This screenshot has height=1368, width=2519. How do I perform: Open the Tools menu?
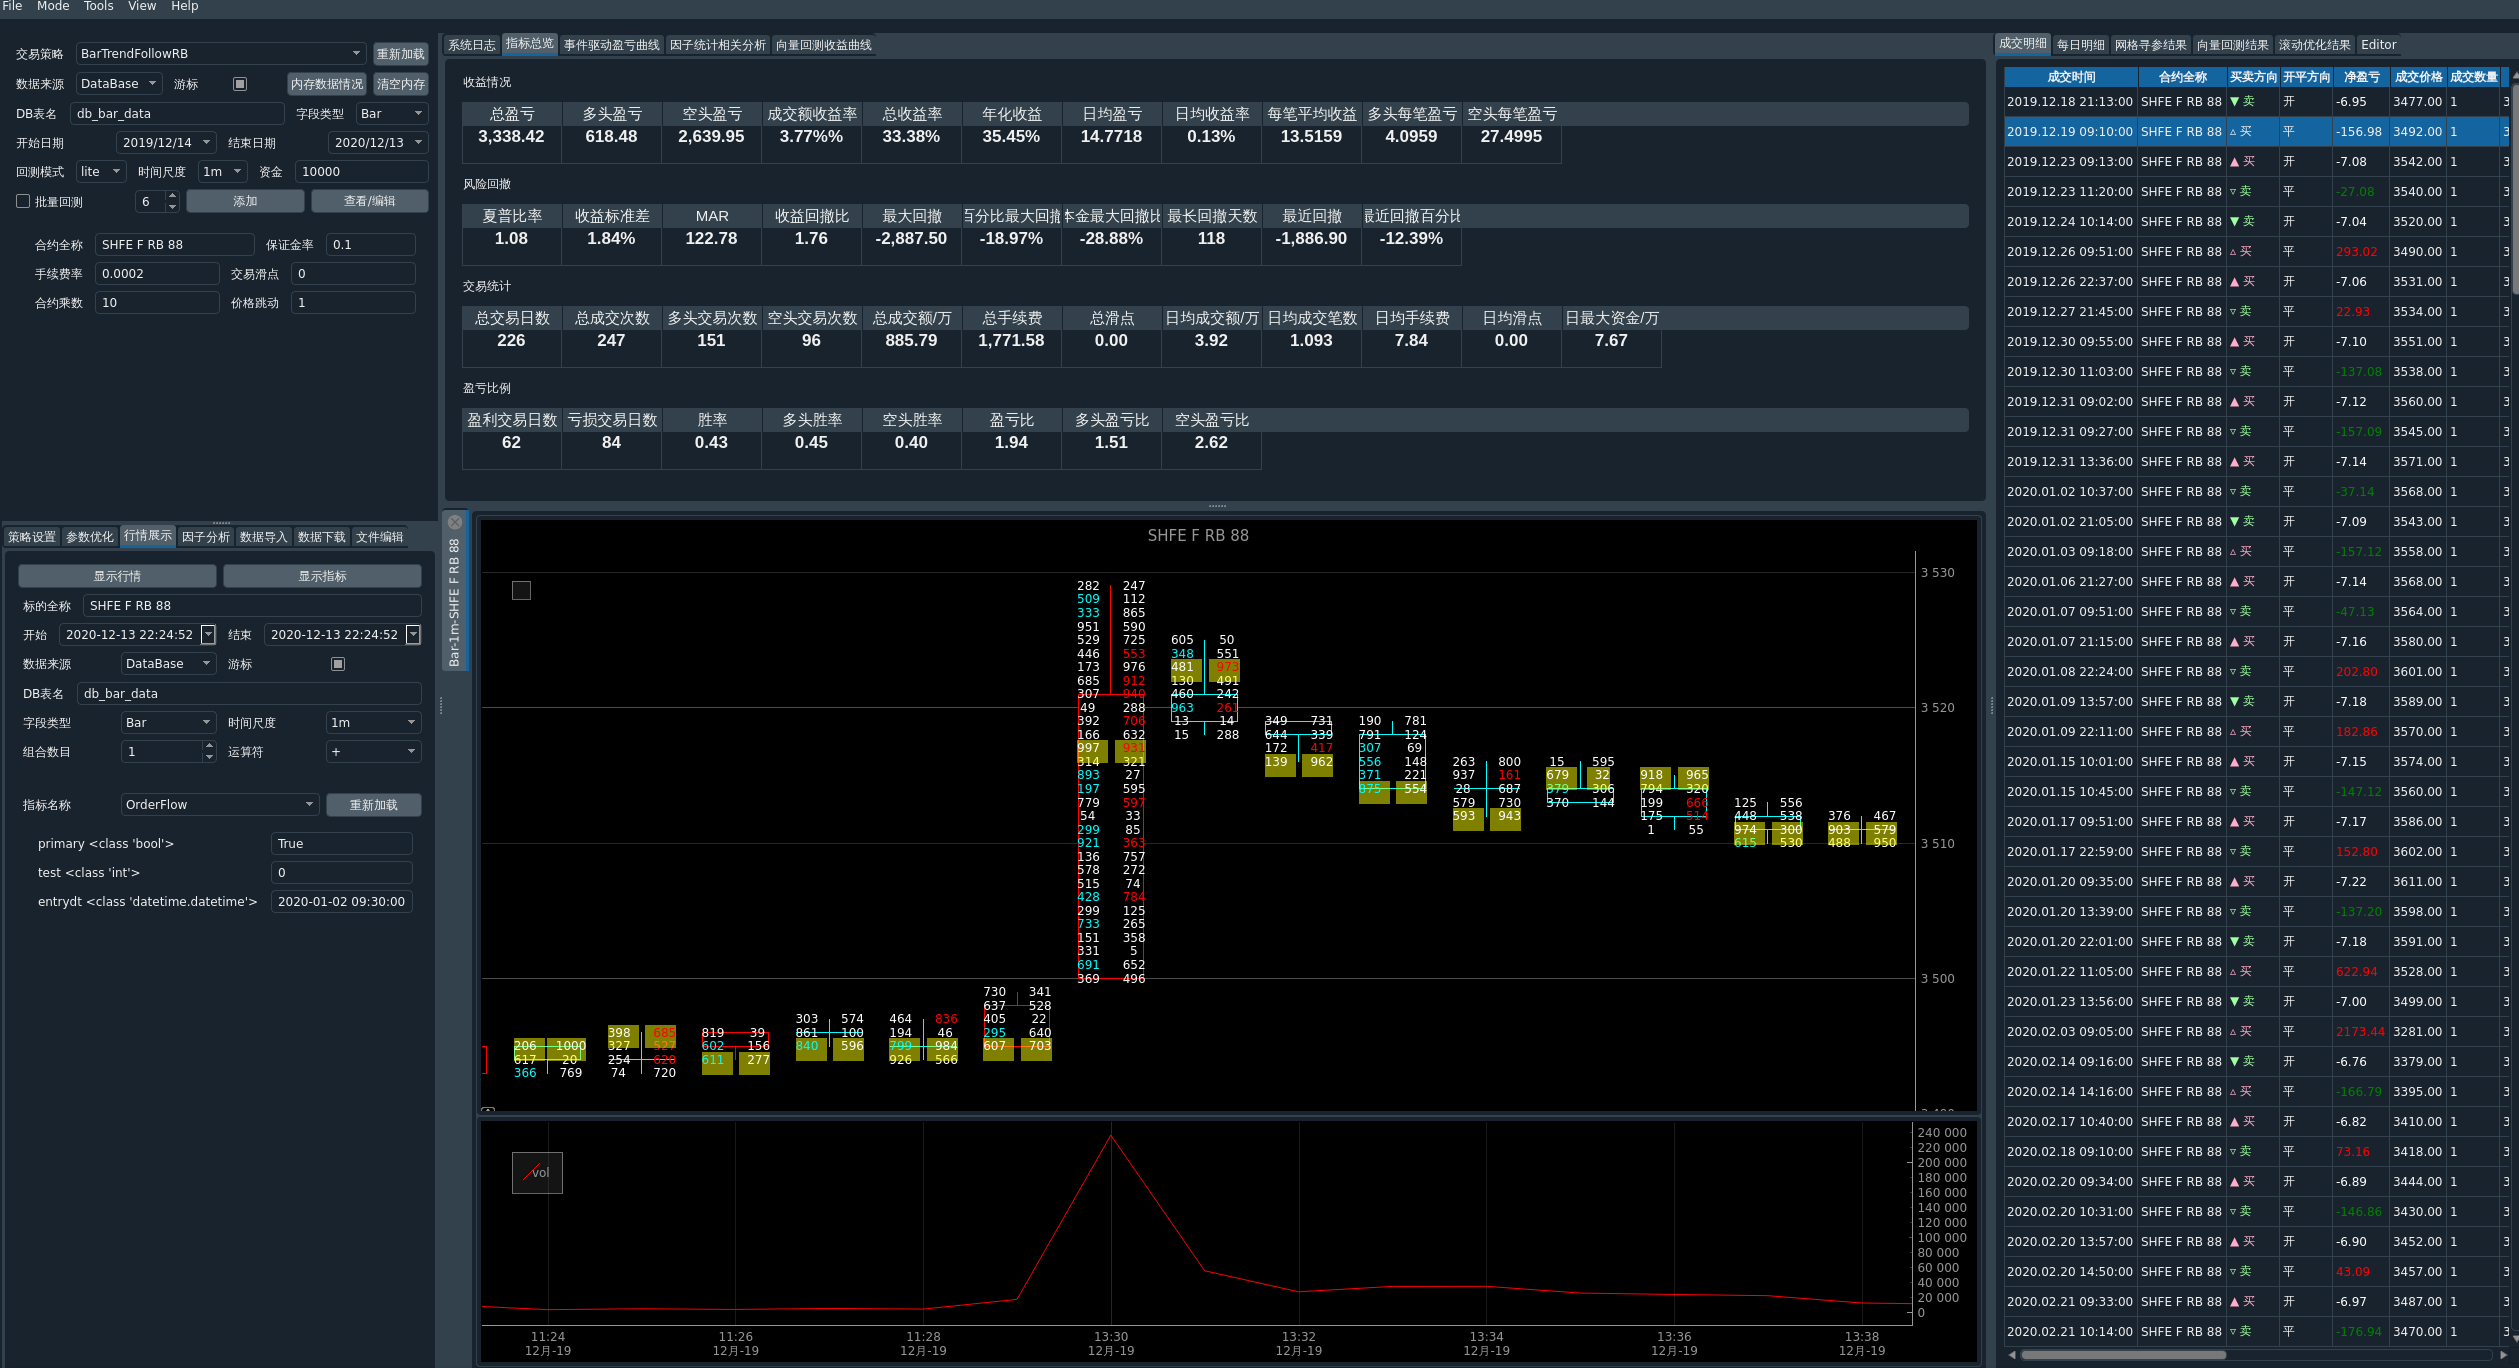(x=98, y=6)
